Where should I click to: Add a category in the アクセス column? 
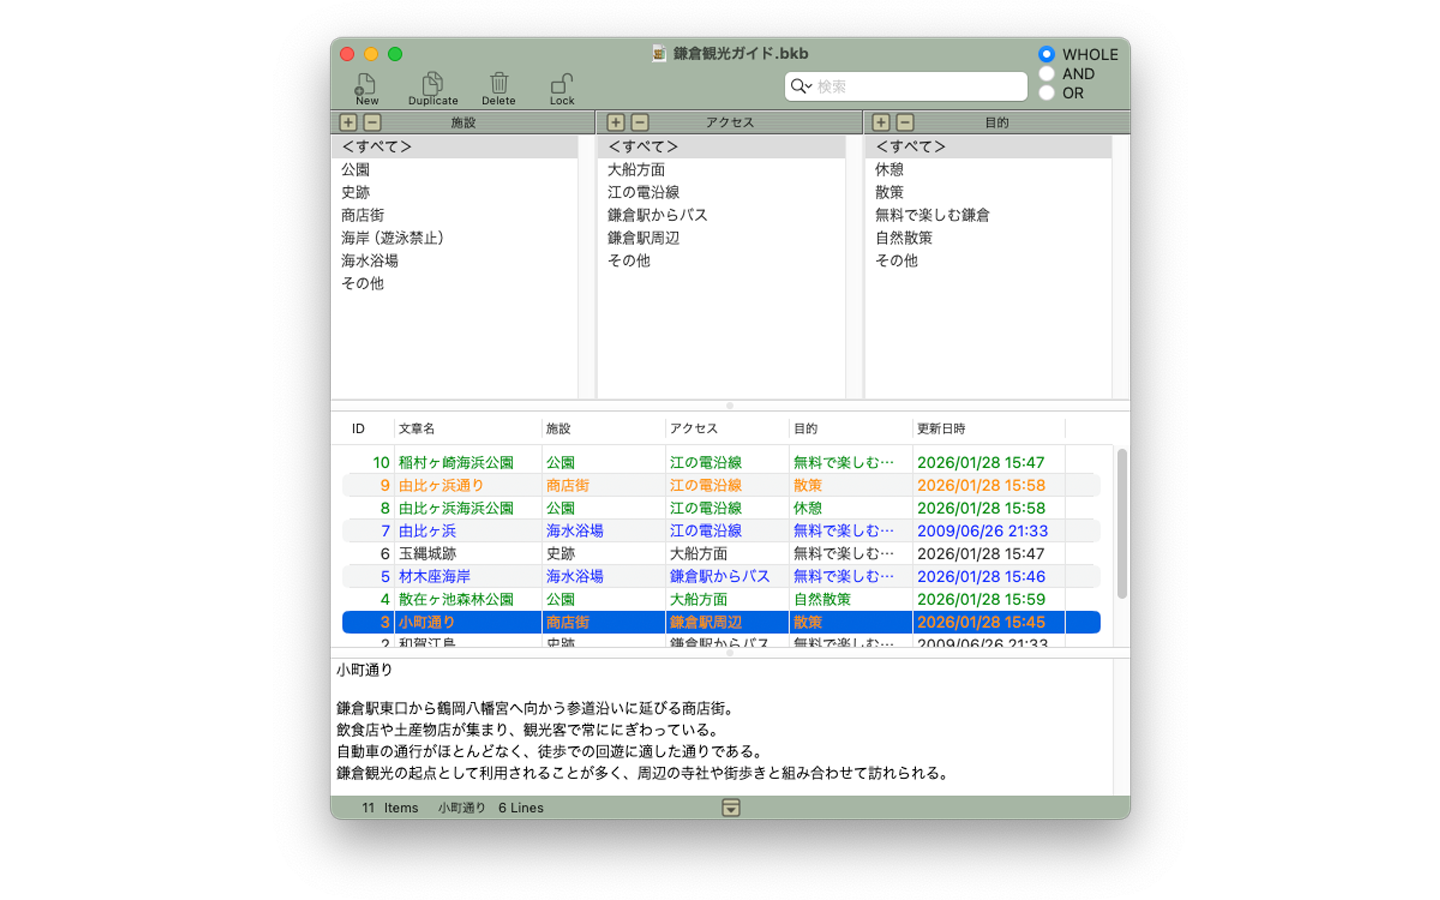pyautogui.click(x=616, y=122)
